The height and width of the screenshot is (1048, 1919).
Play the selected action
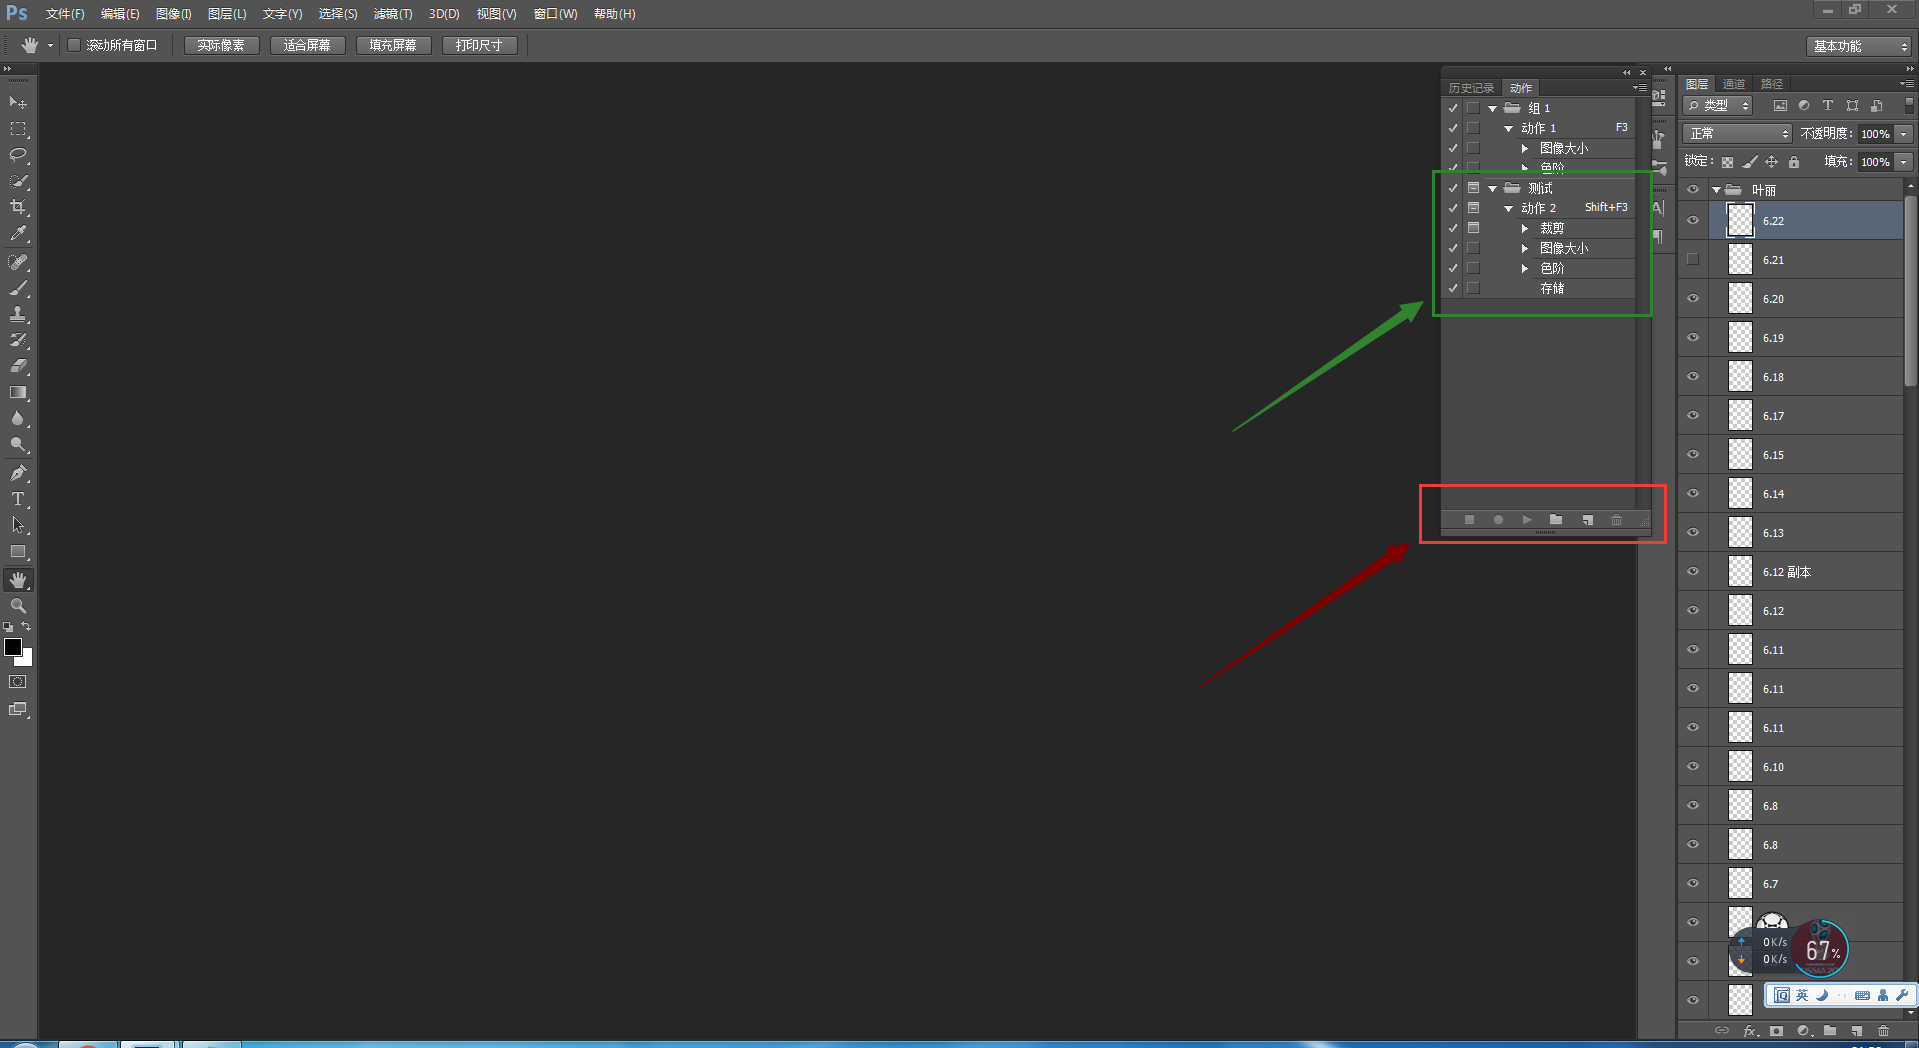(1527, 520)
